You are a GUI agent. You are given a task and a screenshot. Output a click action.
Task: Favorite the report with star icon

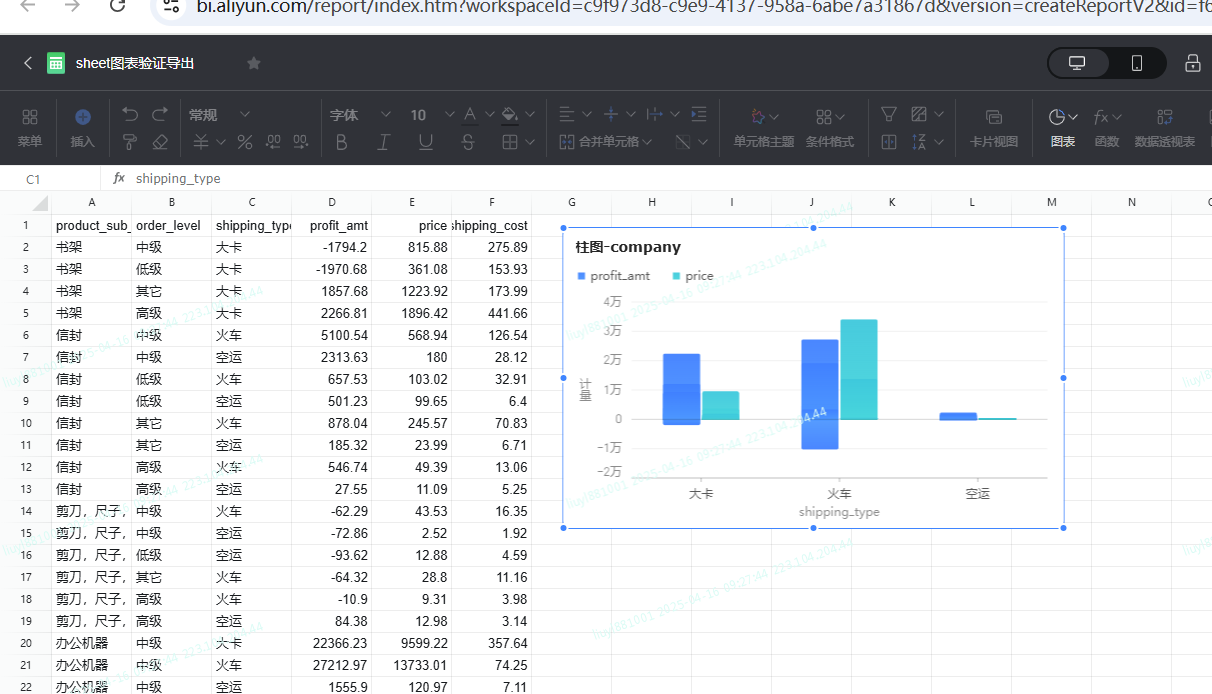pos(254,63)
